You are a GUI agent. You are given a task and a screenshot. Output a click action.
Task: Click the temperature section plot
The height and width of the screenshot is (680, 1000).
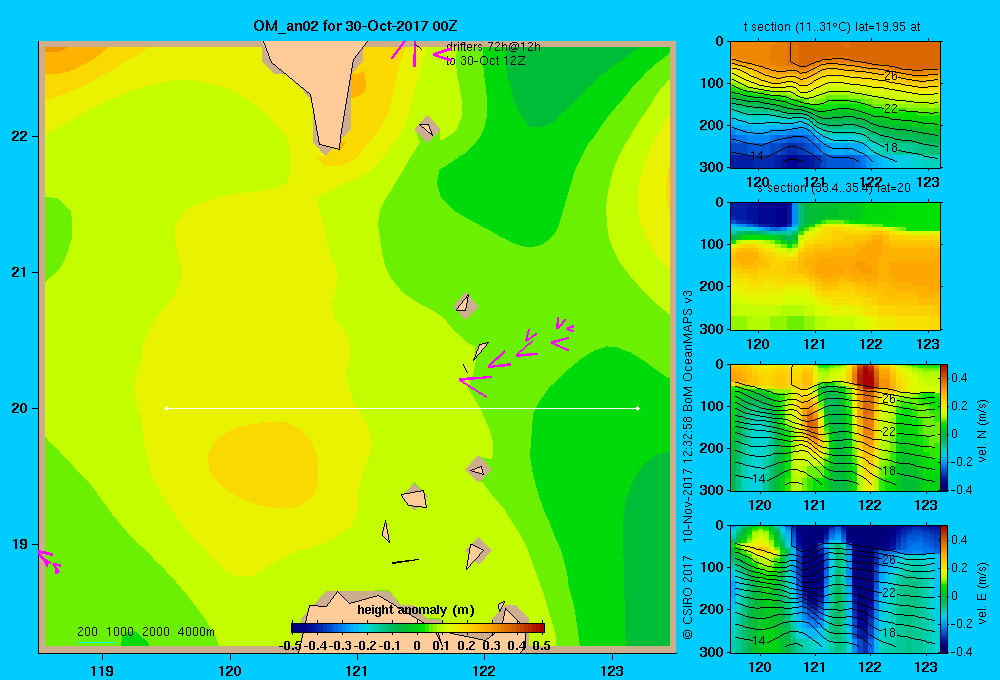coord(835,105)
